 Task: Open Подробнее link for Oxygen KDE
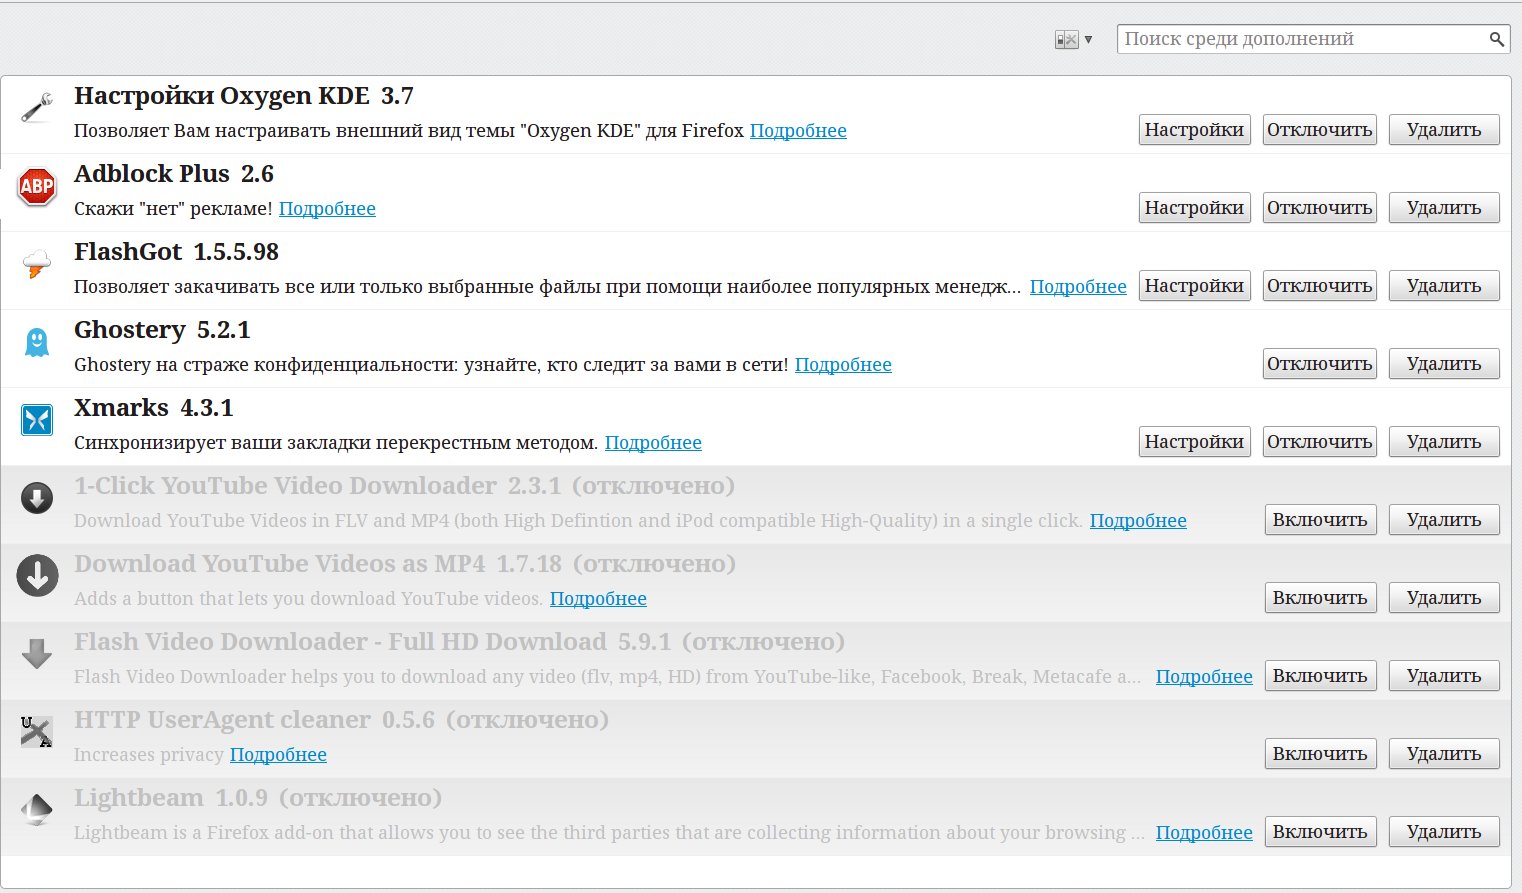798,131
